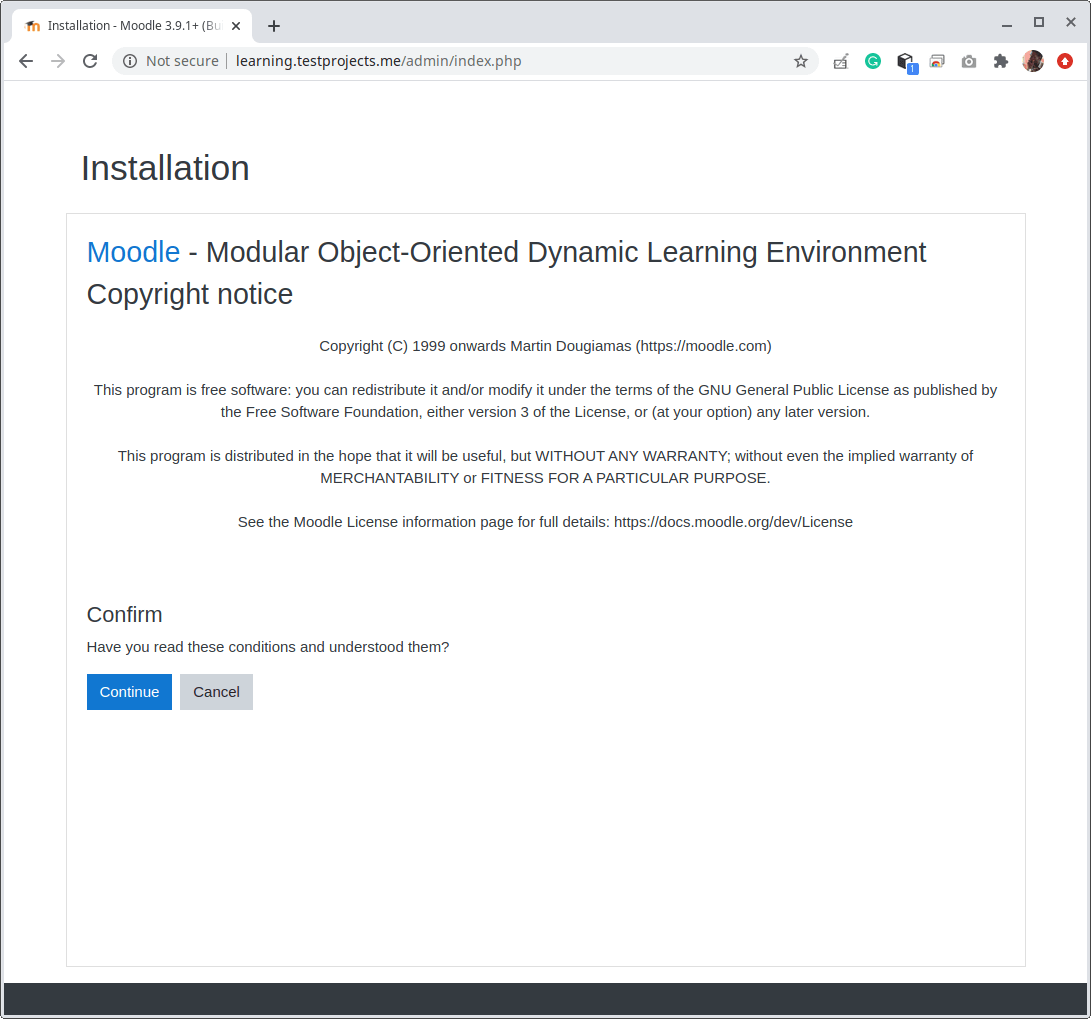This screenshot has height=1019, width=1091.
Task: Click the cube extension with badge 1
Action: (906, 63)
